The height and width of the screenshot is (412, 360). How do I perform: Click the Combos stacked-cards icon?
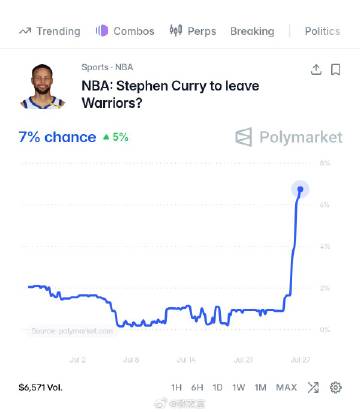pos(102,31)
